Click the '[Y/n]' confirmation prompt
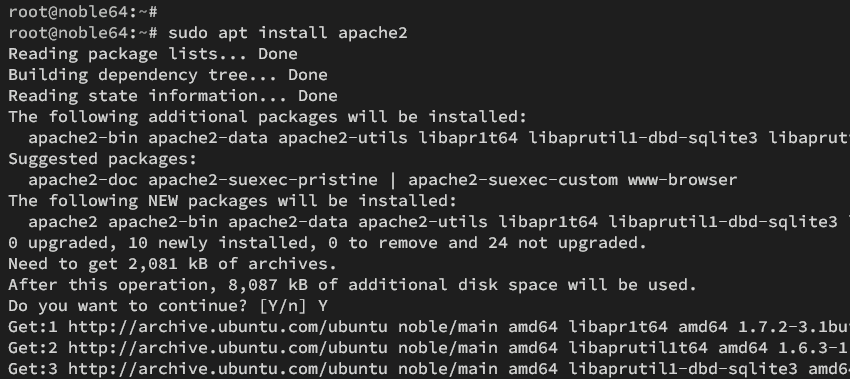 pyautogui.click(x=282, y=306)
